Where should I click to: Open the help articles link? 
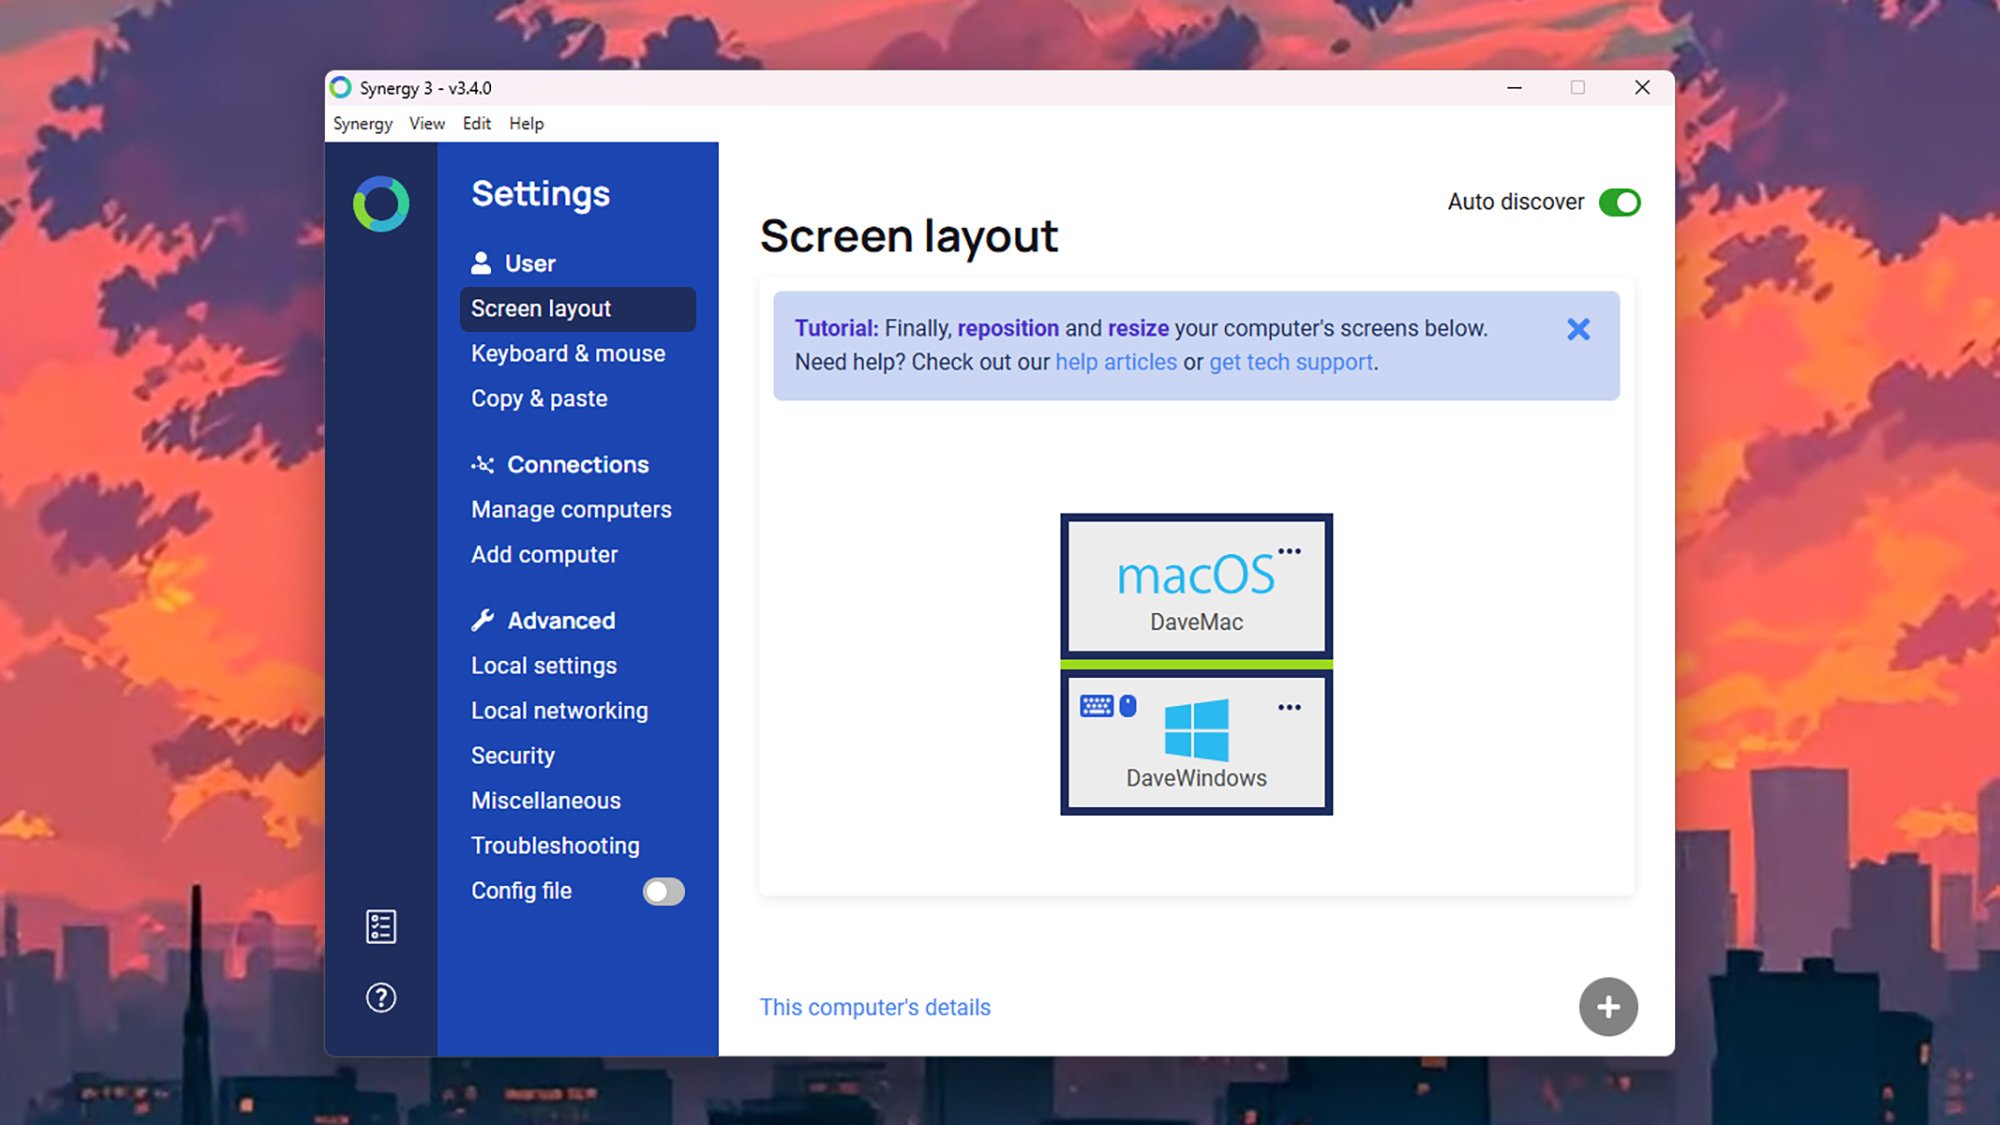[x=1116, y=362]
